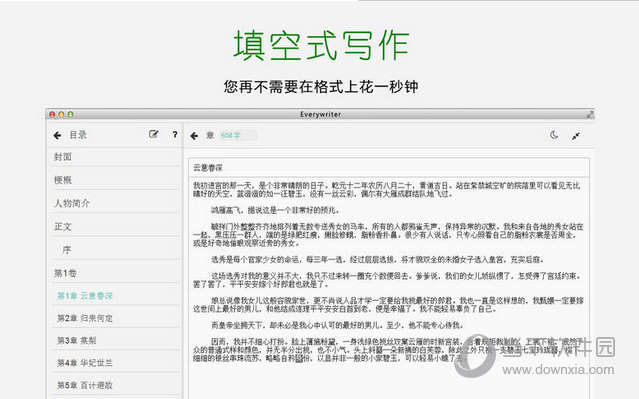Select 封面 in the table of contents
The width and height of the screenshot is (639, 399).
[116, 157]
